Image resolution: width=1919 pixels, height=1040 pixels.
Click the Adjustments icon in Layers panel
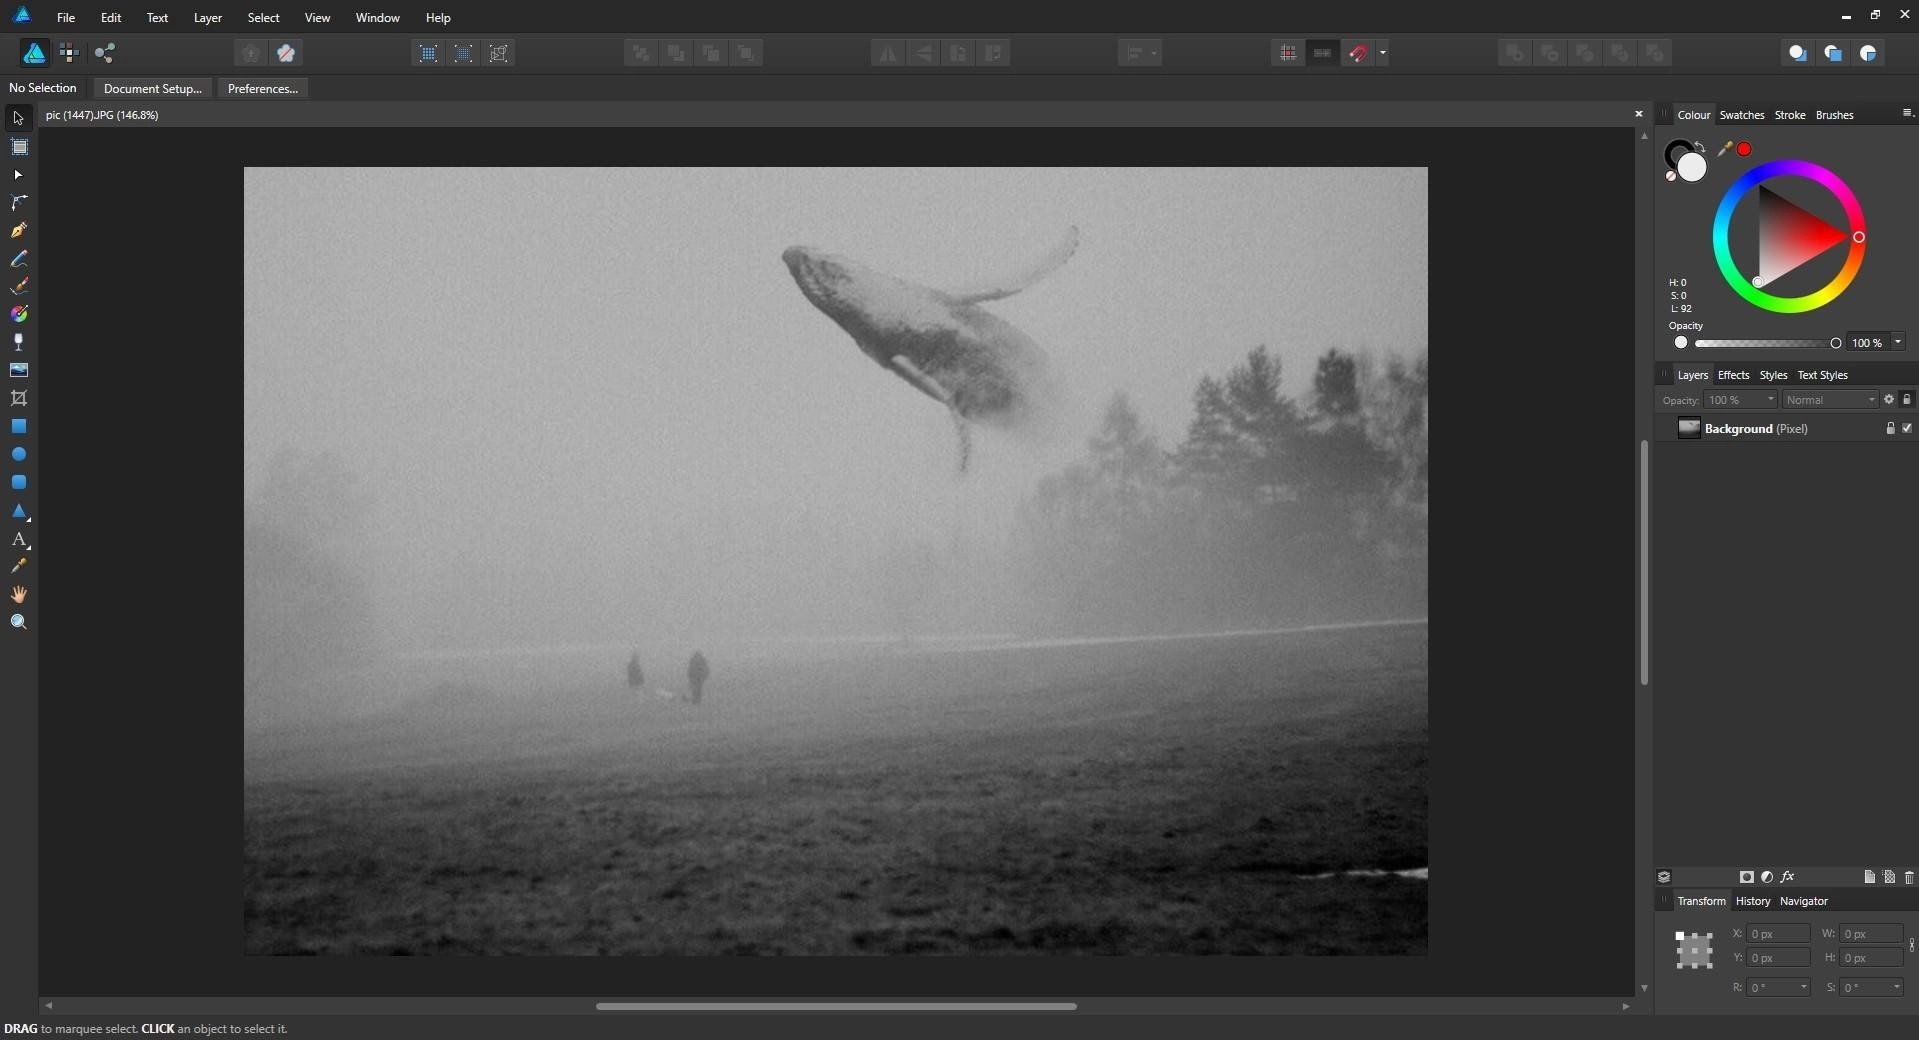tap(1767, 877)
